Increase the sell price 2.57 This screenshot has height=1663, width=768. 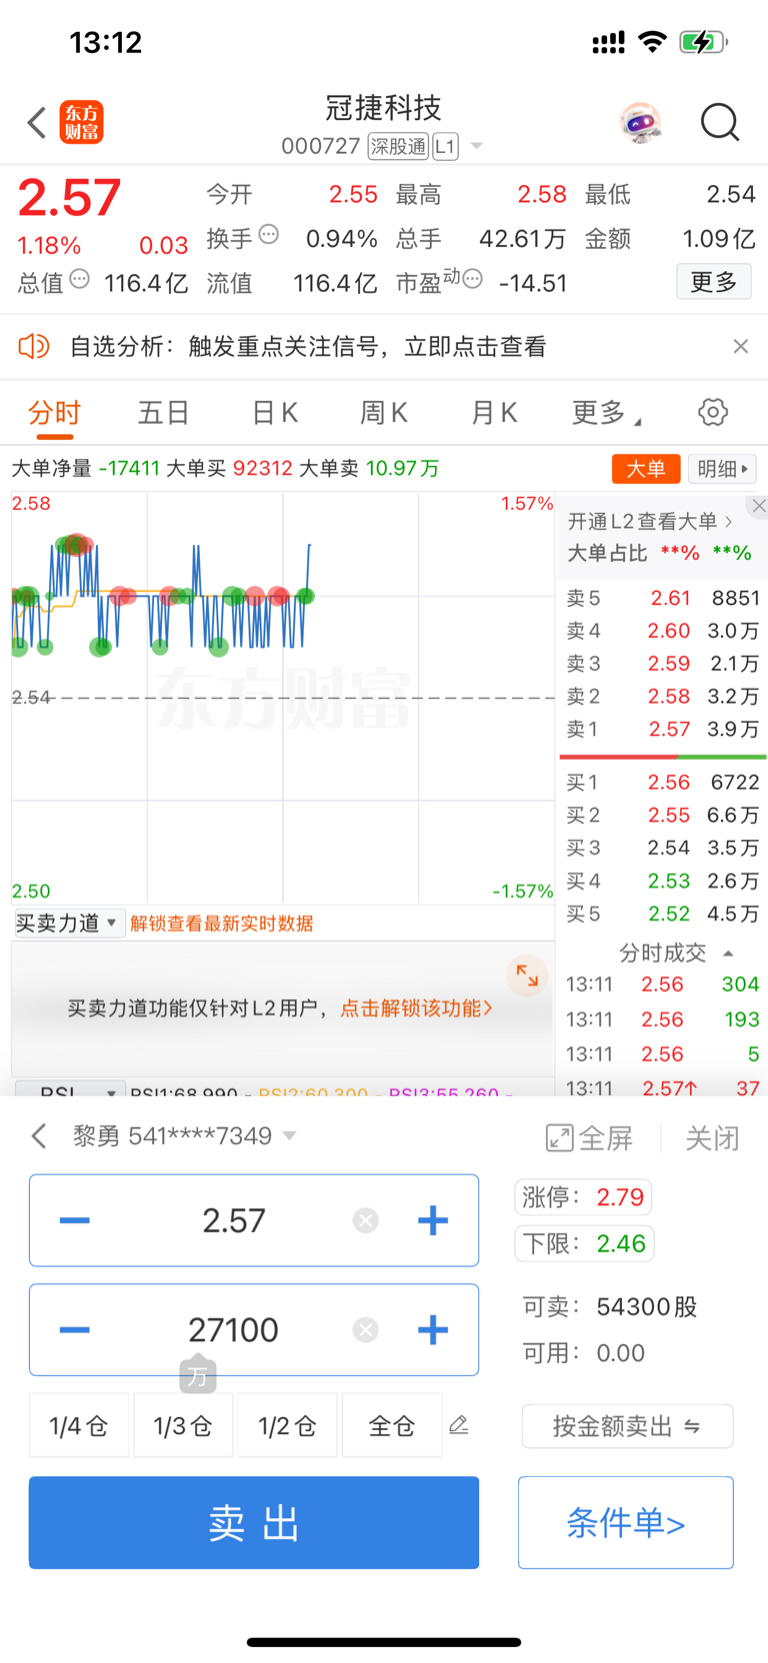pyautogui.click(x=432, y=1220)
